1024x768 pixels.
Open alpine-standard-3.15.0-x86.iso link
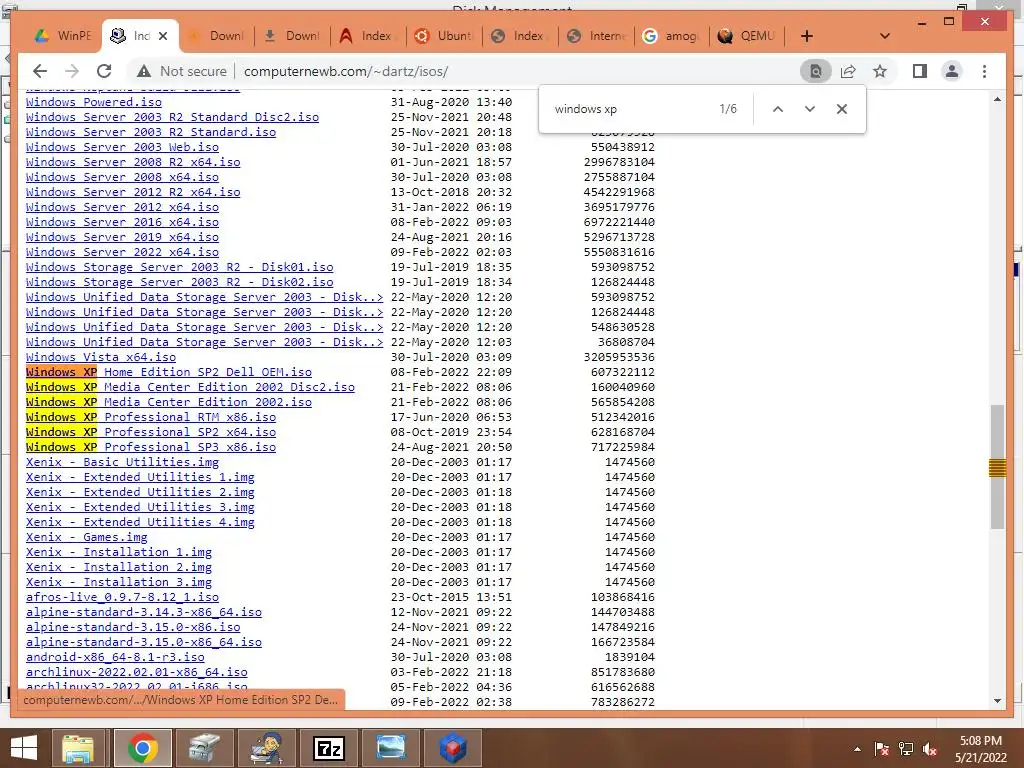pos(133,628)
